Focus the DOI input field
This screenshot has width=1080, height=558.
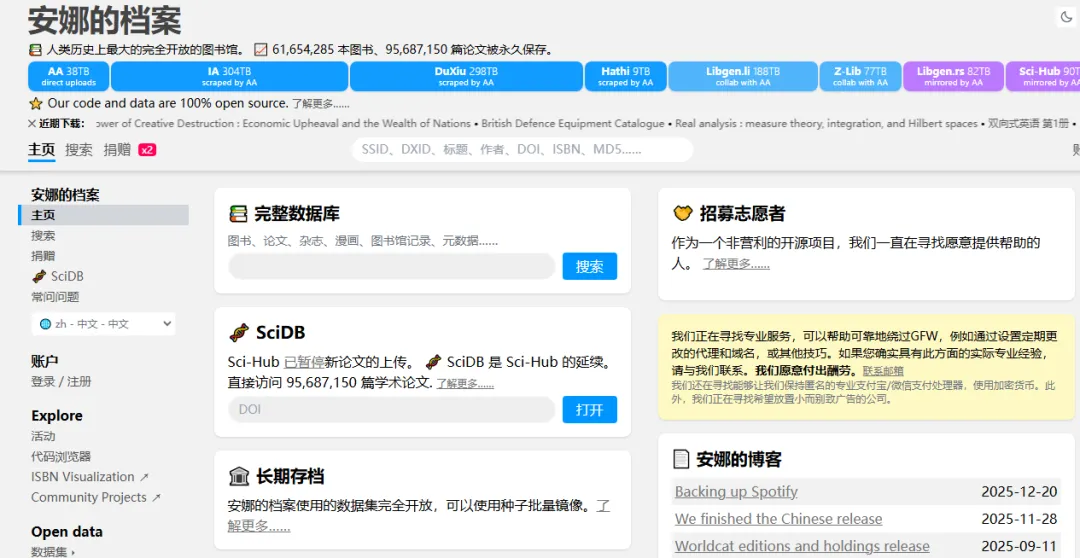tap(391, 410)
